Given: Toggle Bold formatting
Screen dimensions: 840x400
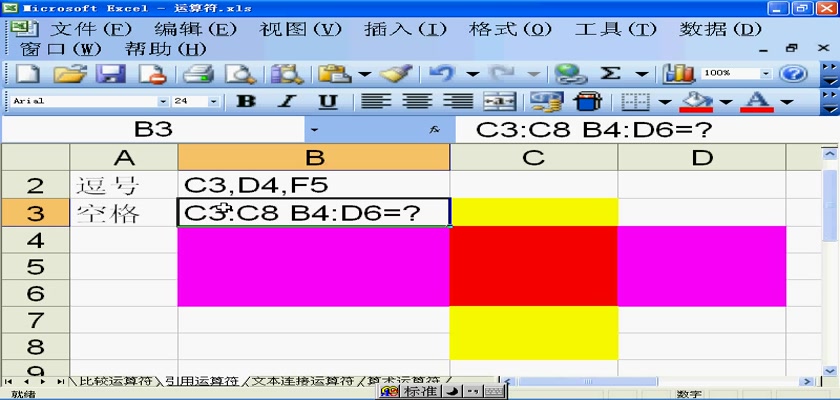Looking at the screenshot, I should click(x=245, y=101).
